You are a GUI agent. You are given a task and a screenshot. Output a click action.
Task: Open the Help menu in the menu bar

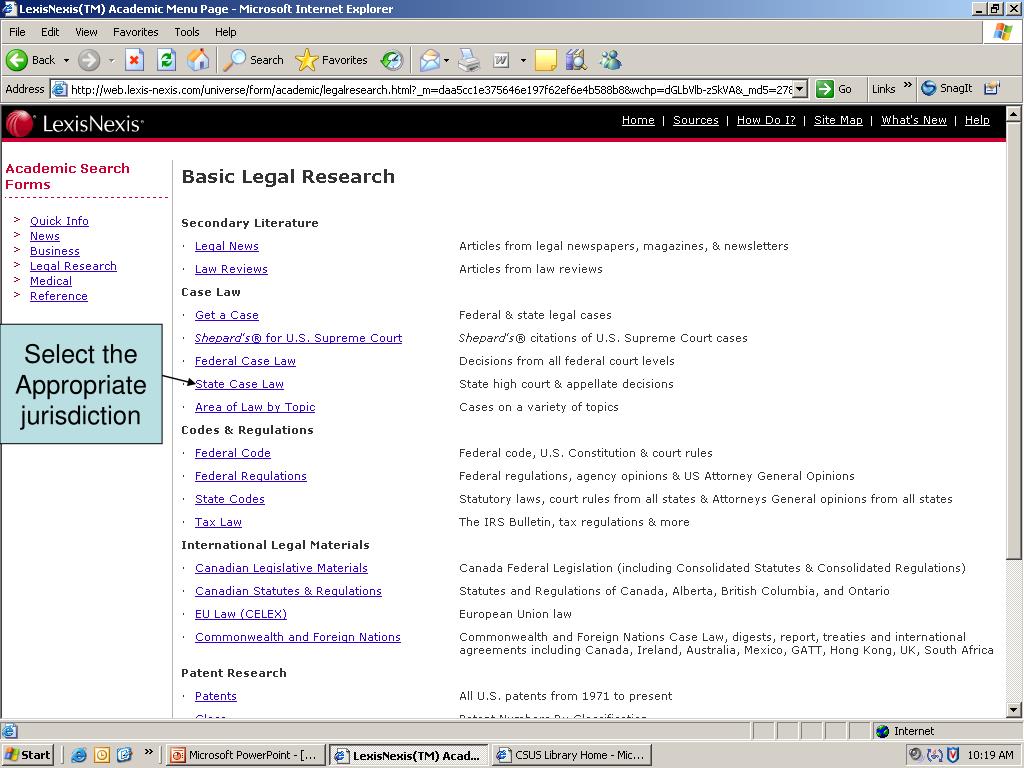[x=225, y=32]
